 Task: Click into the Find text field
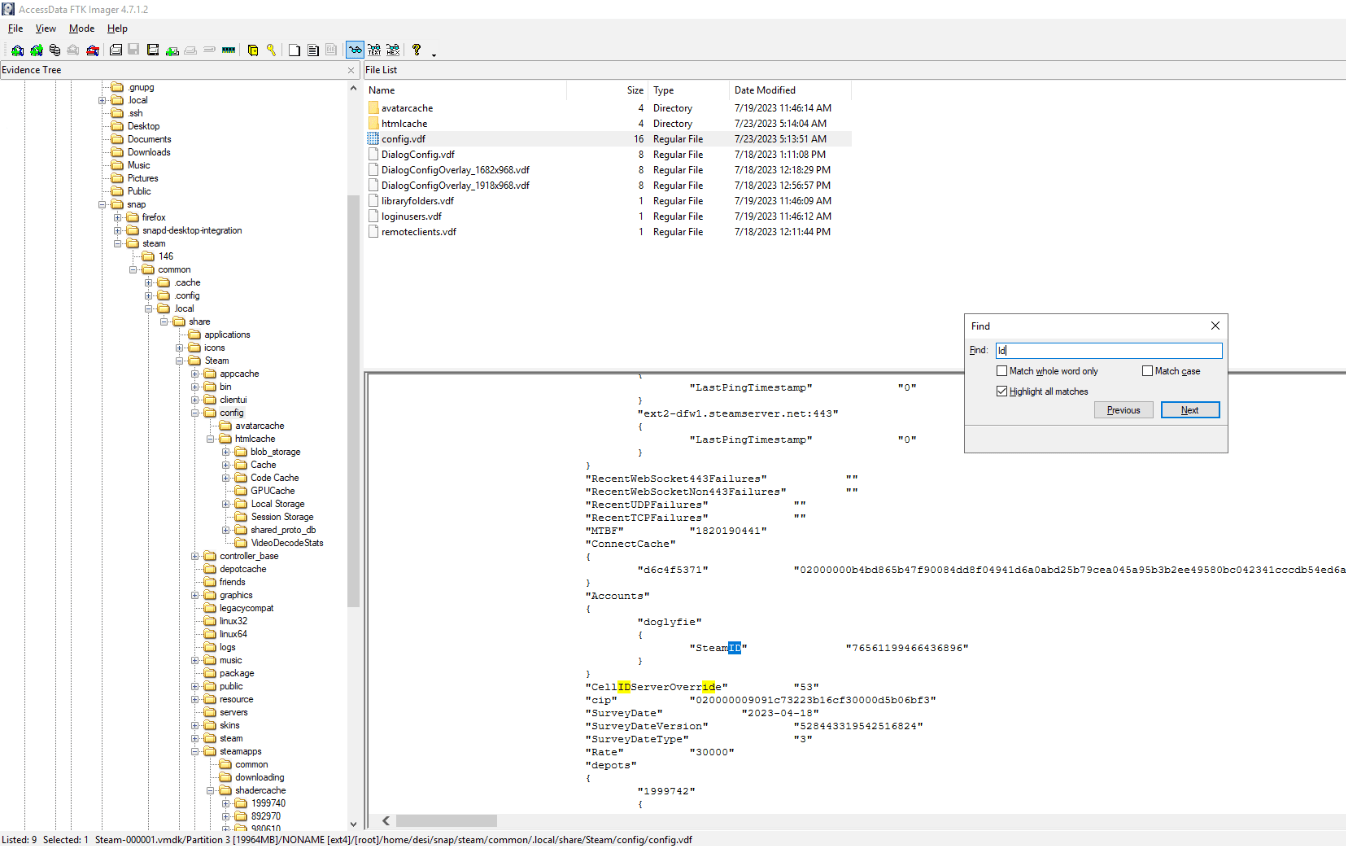point(1108,351)
